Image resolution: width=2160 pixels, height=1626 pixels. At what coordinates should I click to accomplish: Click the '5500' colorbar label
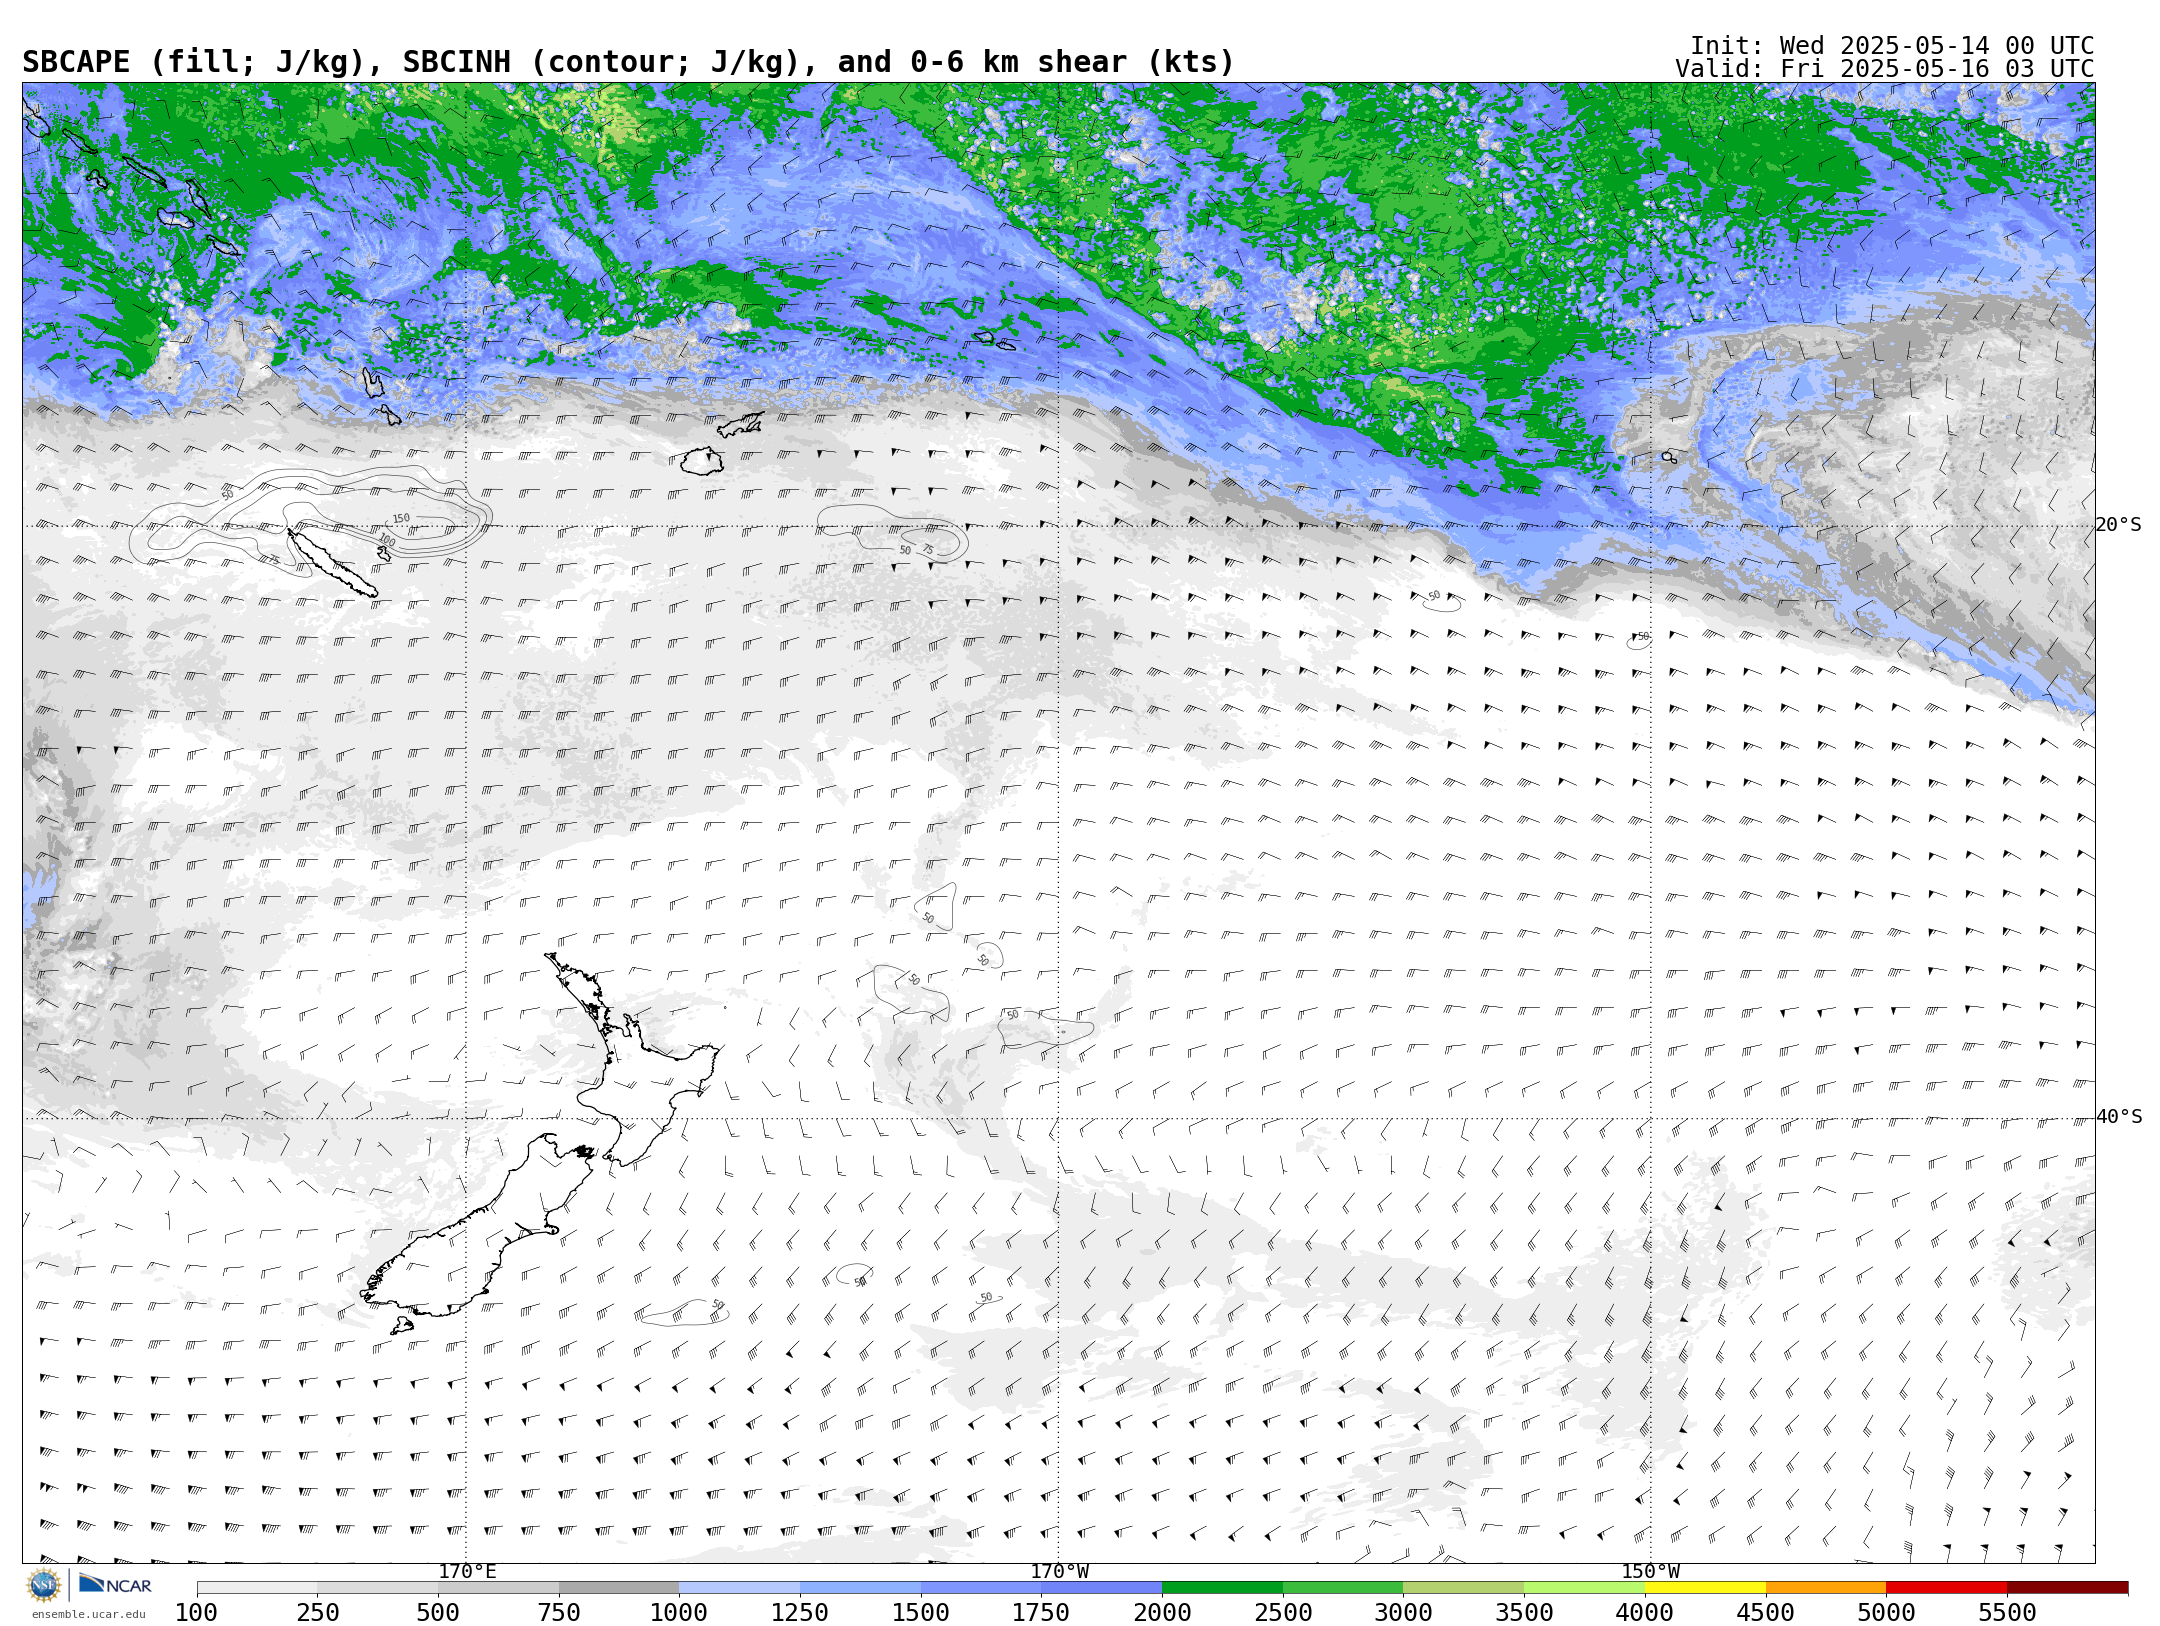tap(2007, 1612)
